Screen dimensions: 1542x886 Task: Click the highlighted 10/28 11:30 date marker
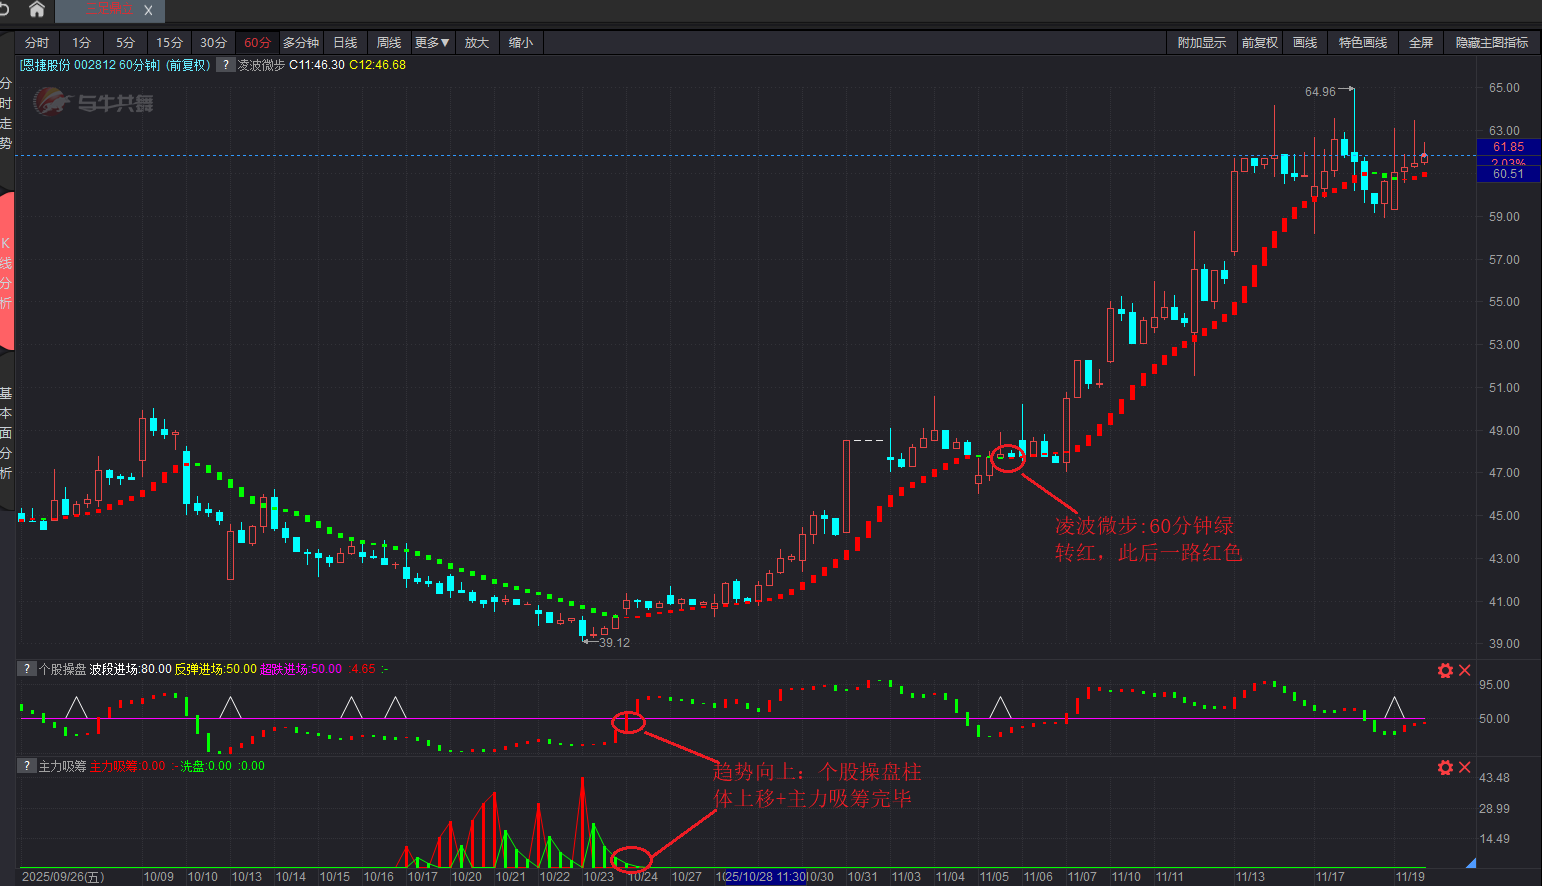[x=765, y=877]
